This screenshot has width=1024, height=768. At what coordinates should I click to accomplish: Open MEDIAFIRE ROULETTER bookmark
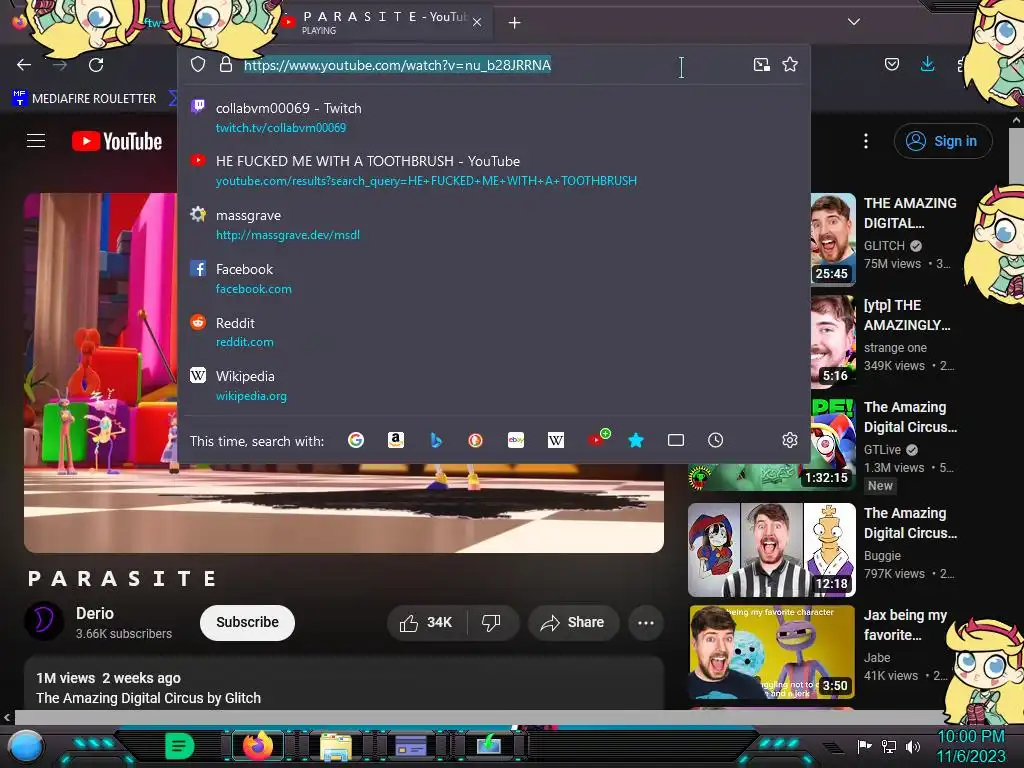[x=84, y=99]
